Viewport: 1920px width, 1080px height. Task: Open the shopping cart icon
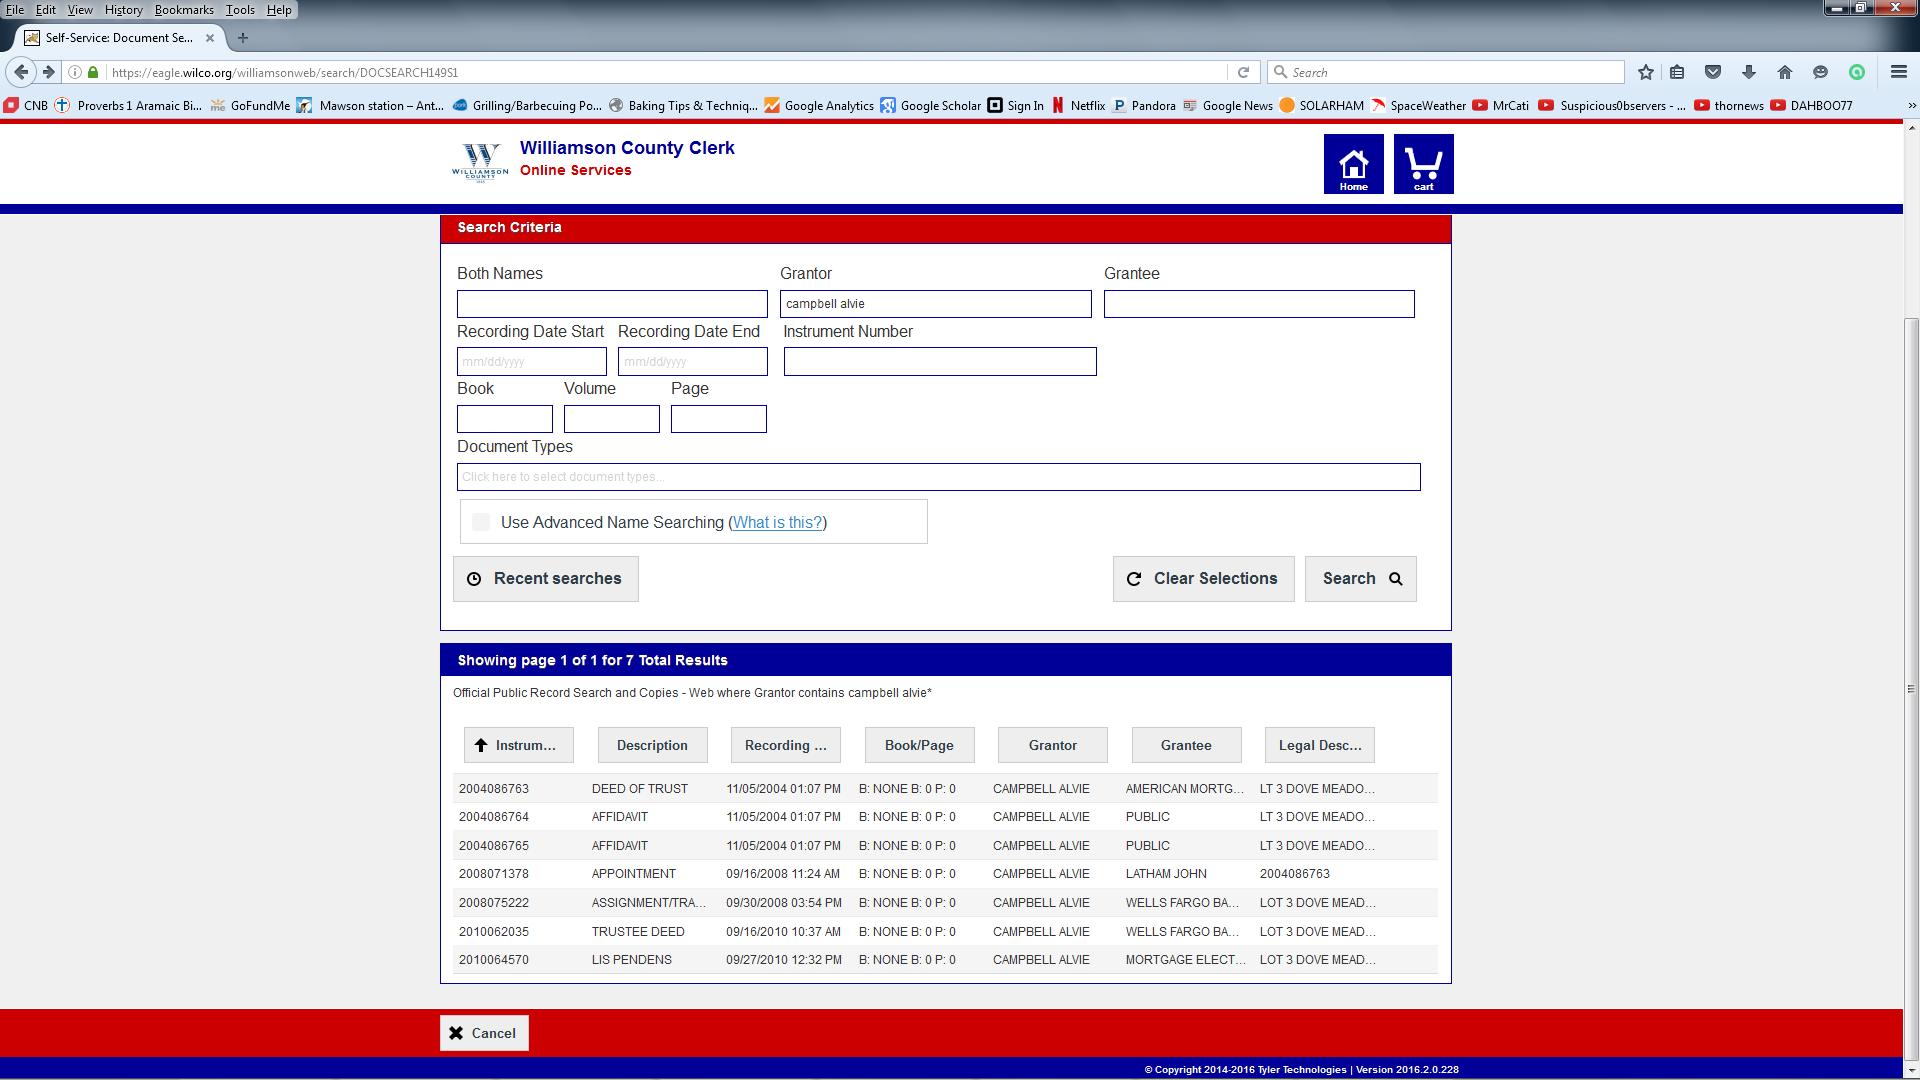pyautogui.click(x=1423, y=164)
